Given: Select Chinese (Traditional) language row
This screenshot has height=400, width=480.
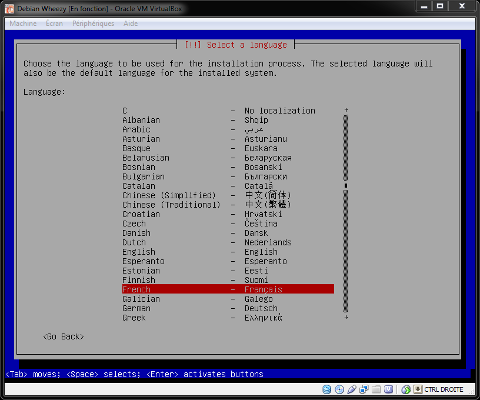Looking at the screenshot, I should click(228, 205).
